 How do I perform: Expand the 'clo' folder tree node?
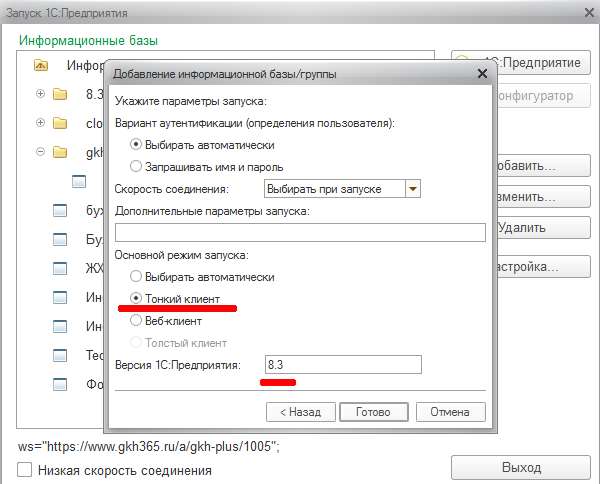click(x=40, y=123)
